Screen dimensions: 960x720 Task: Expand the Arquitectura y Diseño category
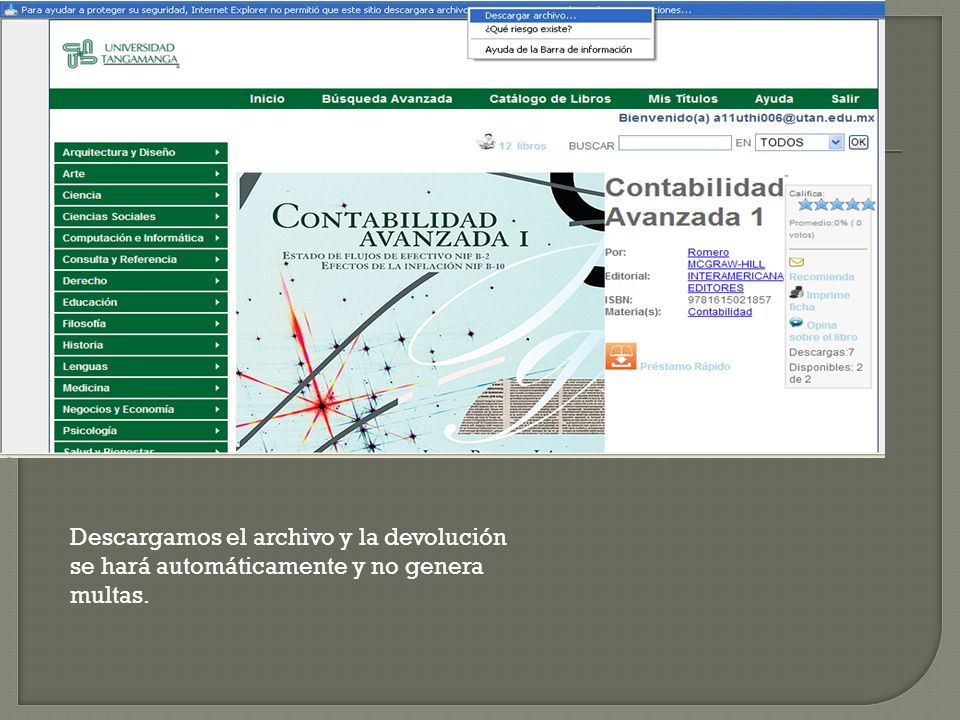tap(141, 152)
